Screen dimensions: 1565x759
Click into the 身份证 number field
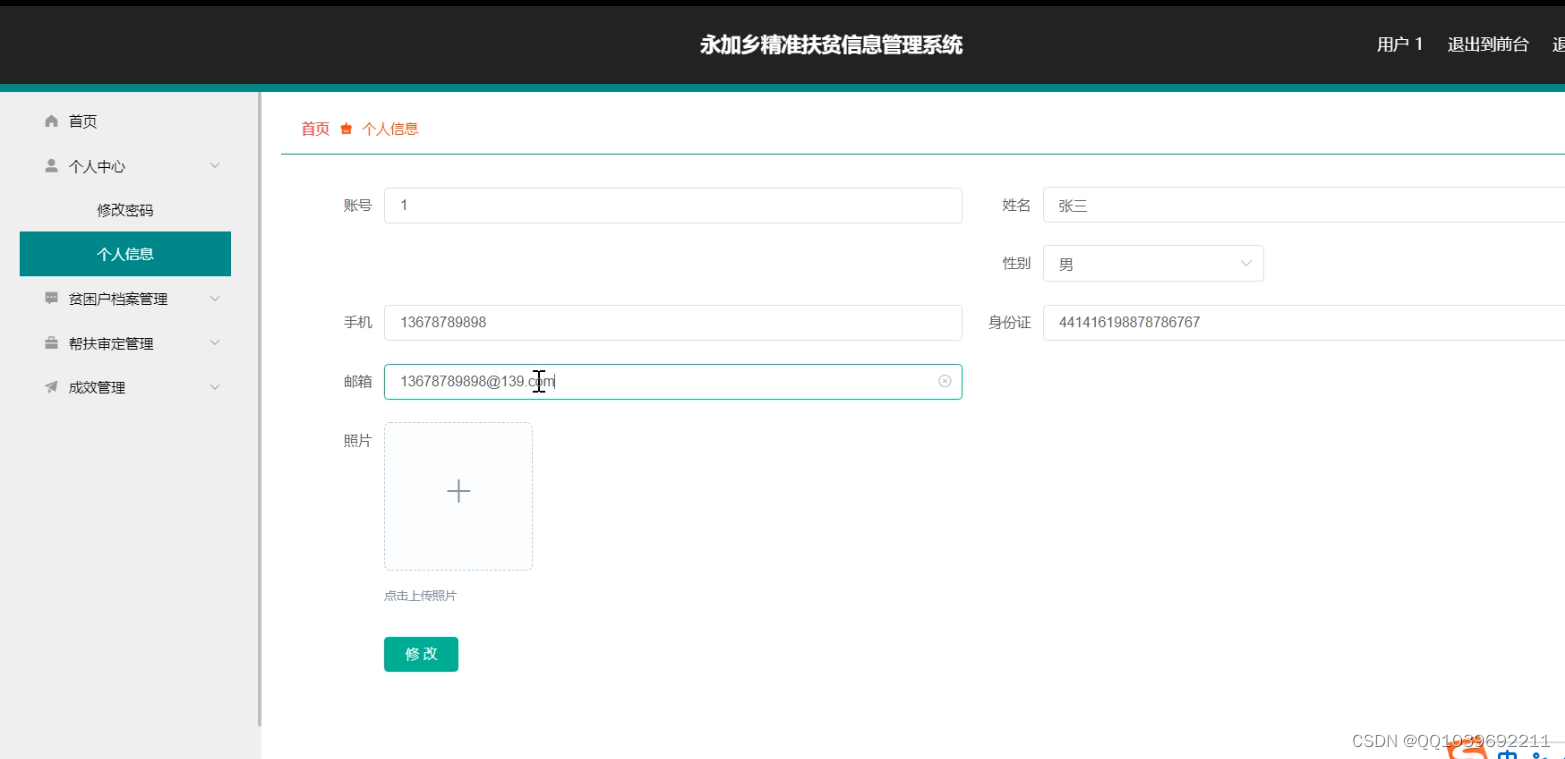(1304, 323)
